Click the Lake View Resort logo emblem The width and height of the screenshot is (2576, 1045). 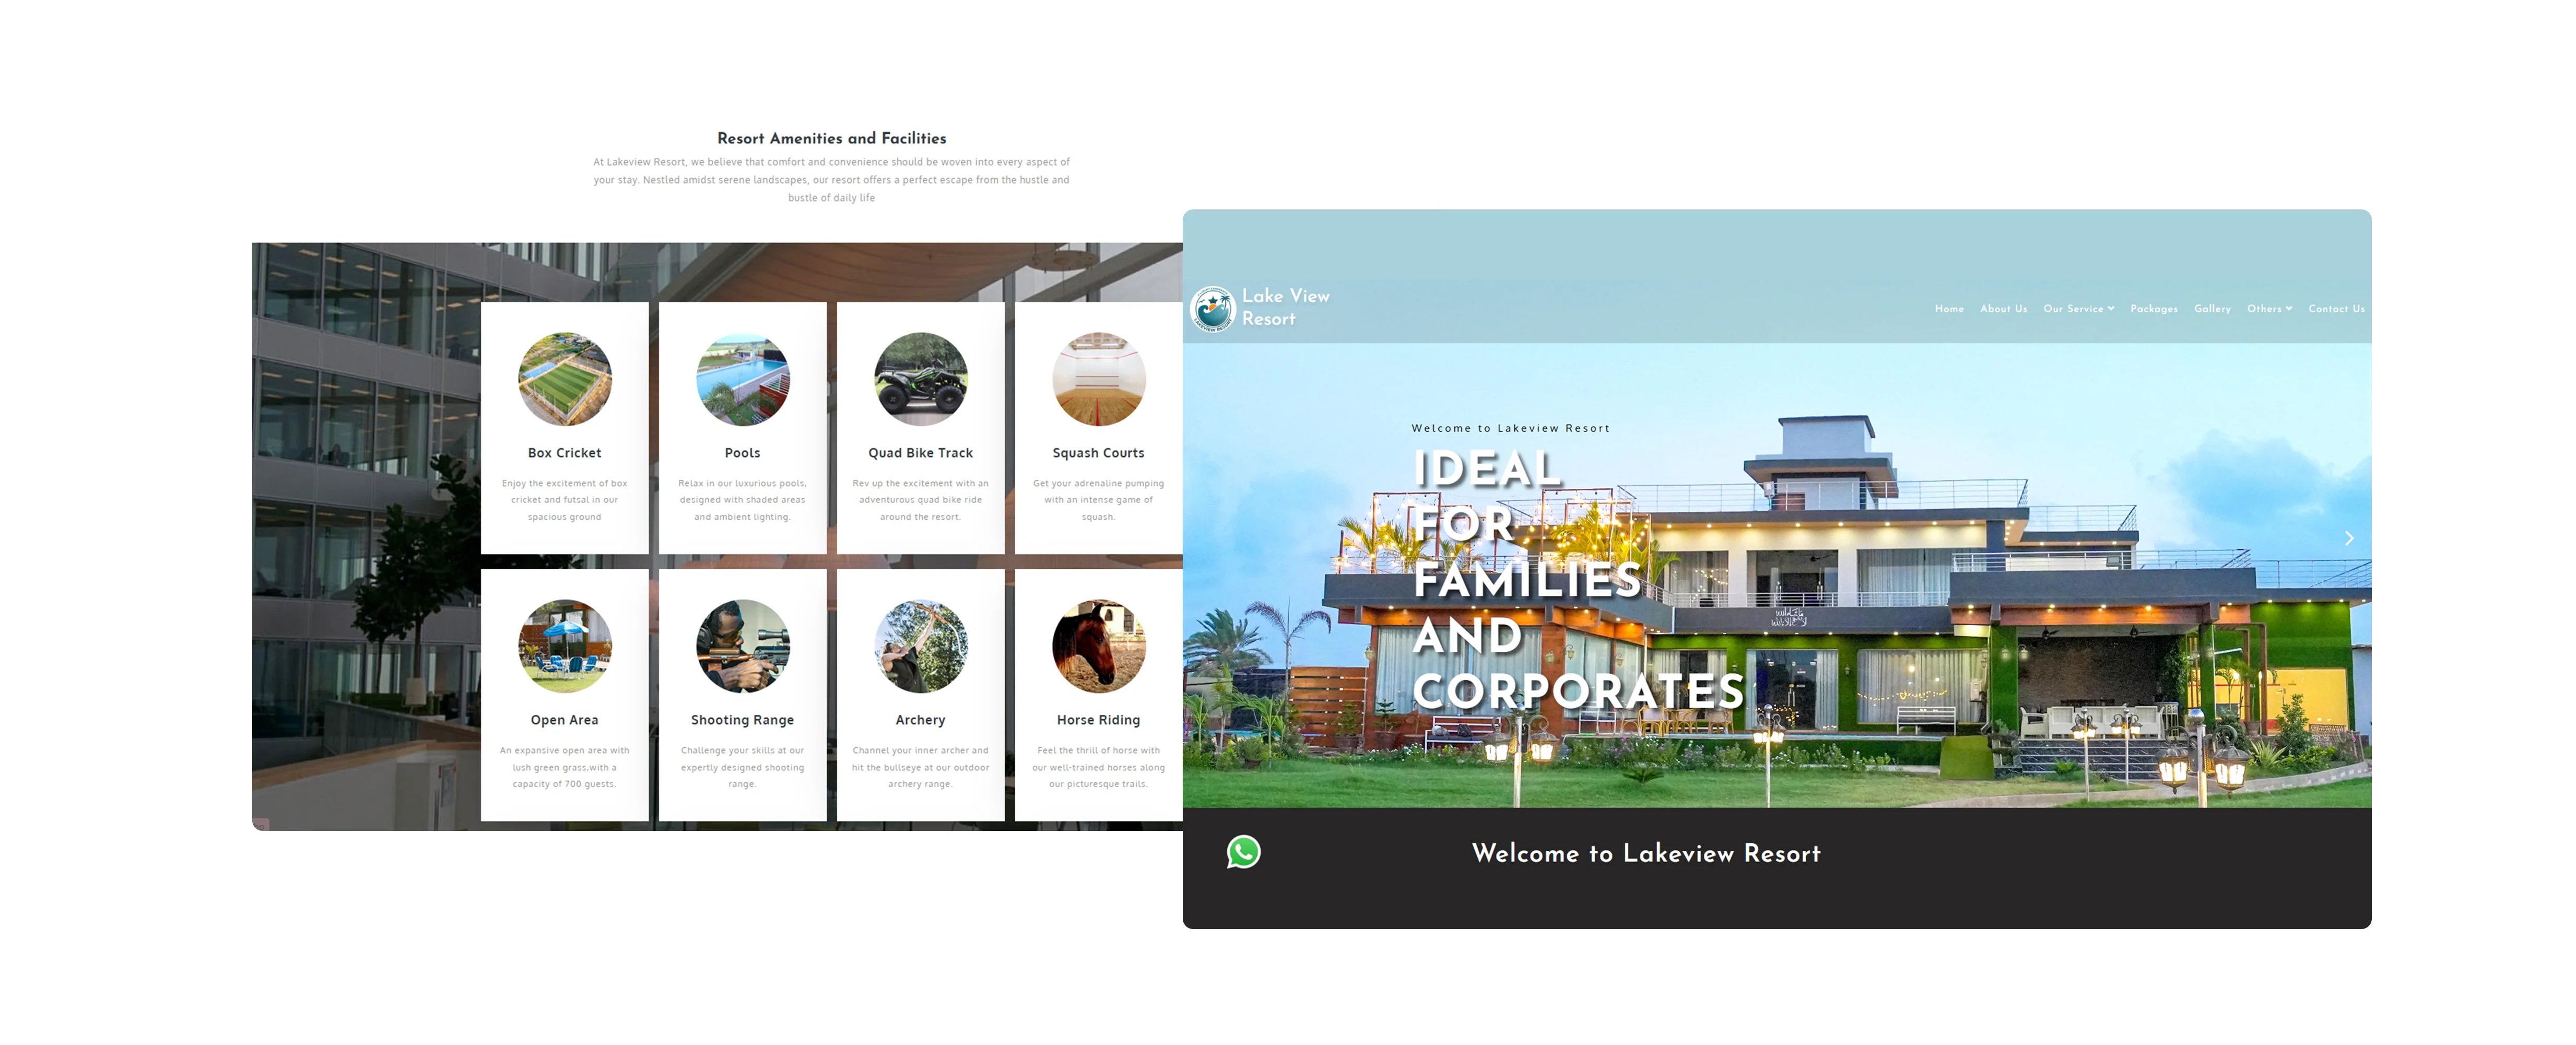click(1213, 308)
